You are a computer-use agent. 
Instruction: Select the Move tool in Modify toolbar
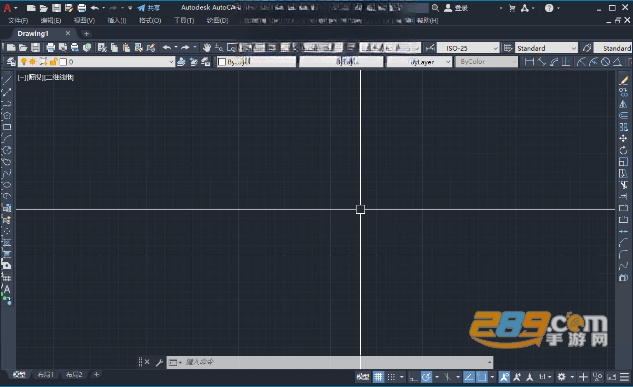[x=623, y=138]
